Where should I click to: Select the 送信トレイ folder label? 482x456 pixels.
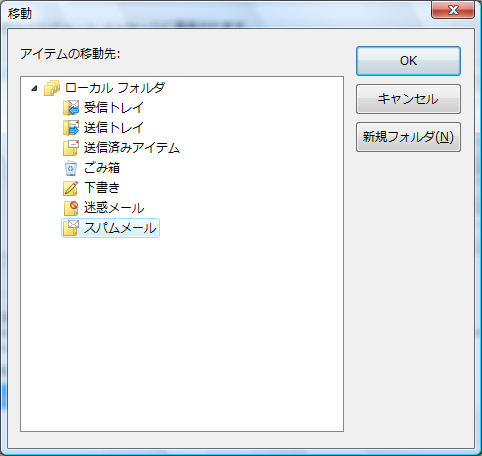(x=114, y=128)
